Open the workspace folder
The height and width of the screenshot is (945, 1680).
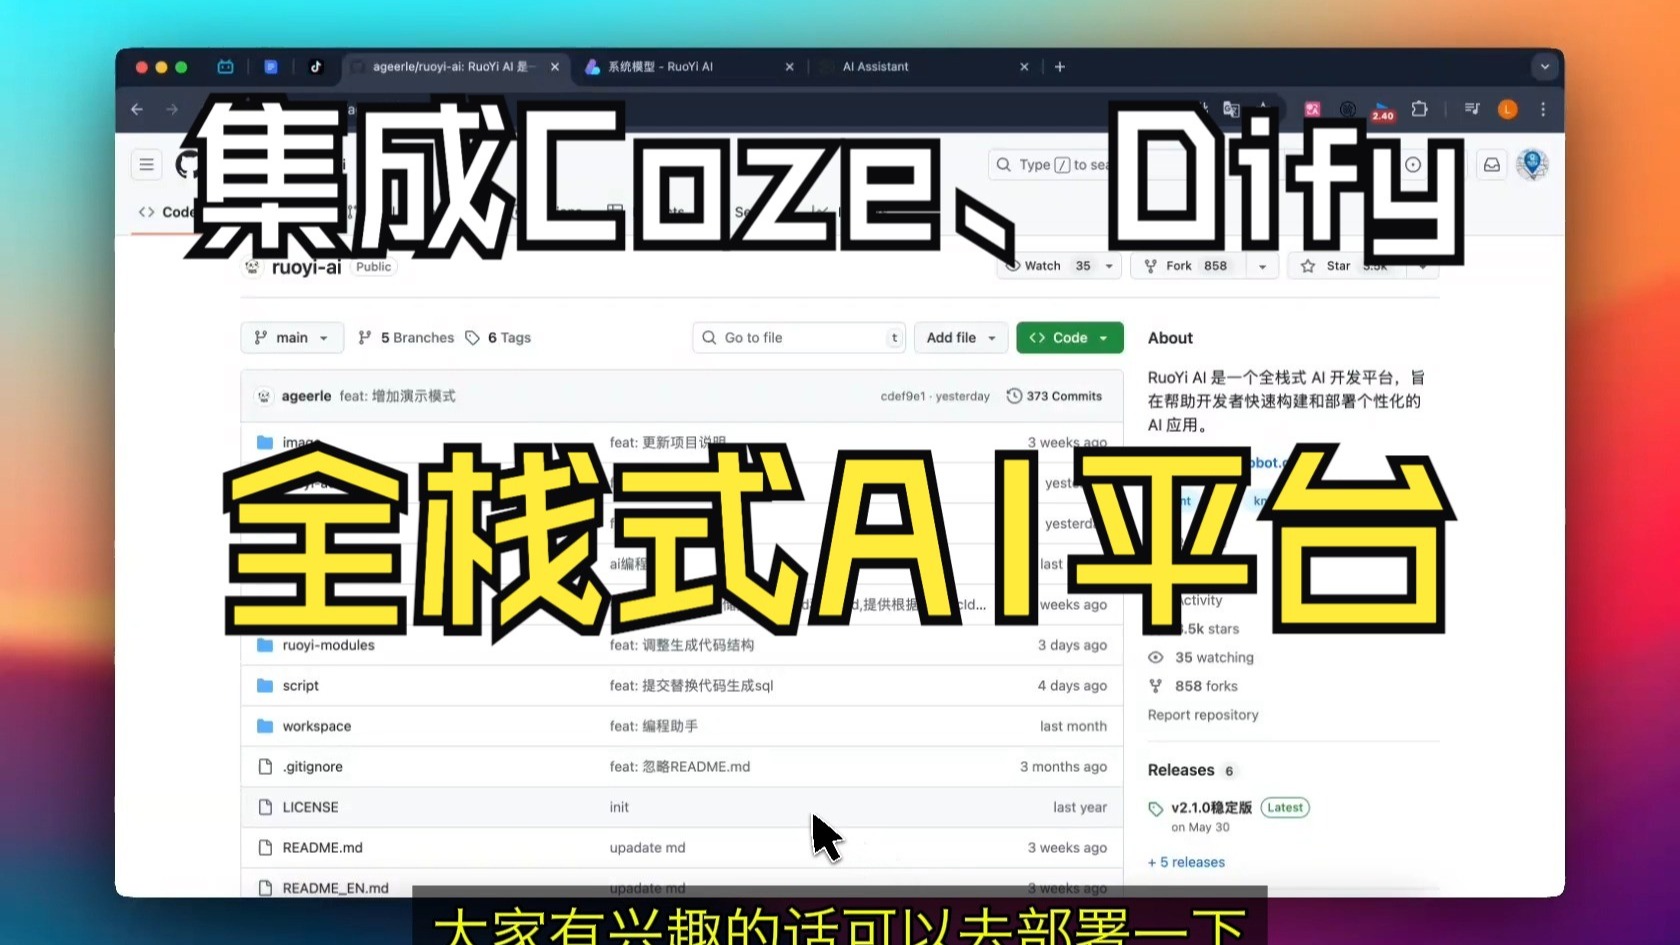[317, 726]
